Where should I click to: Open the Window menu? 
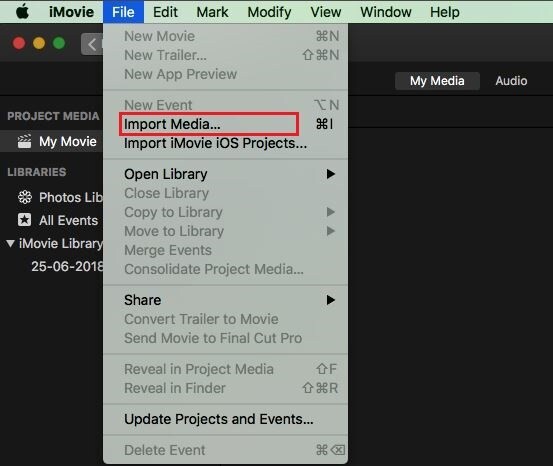coord(385,12)
